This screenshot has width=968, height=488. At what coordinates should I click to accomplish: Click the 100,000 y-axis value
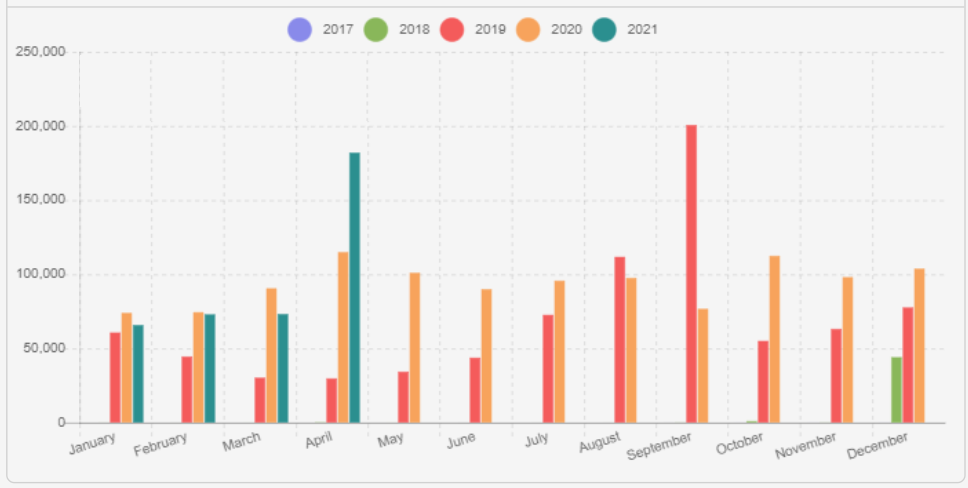tap(39, 275)
